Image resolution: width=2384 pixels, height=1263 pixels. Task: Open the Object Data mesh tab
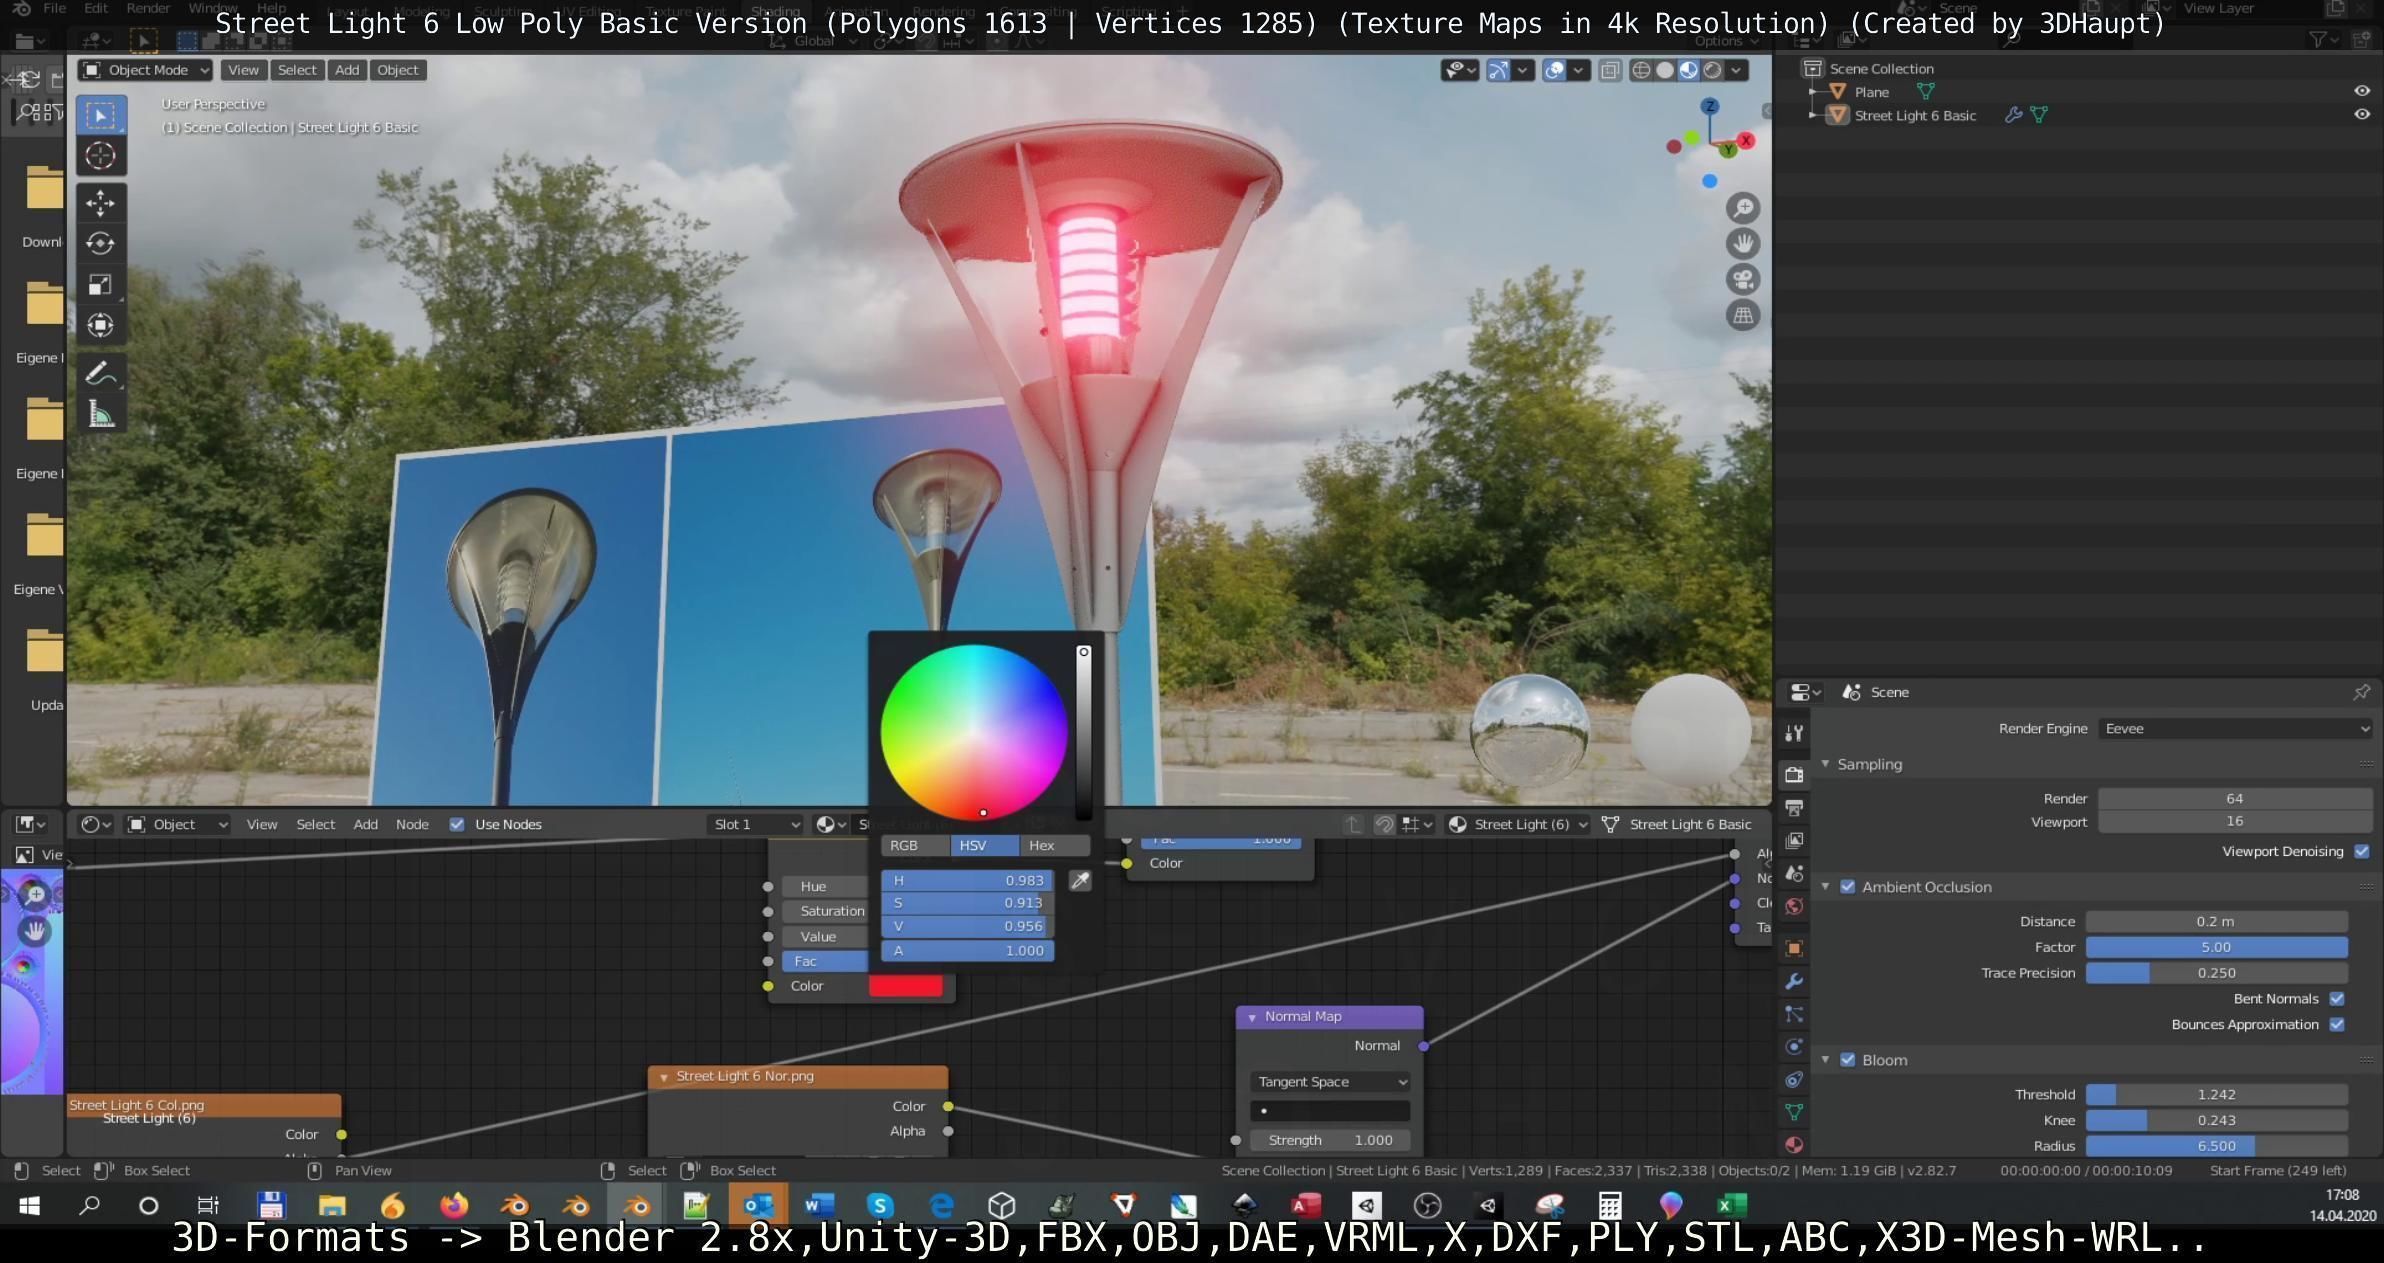(1794, 1112)
